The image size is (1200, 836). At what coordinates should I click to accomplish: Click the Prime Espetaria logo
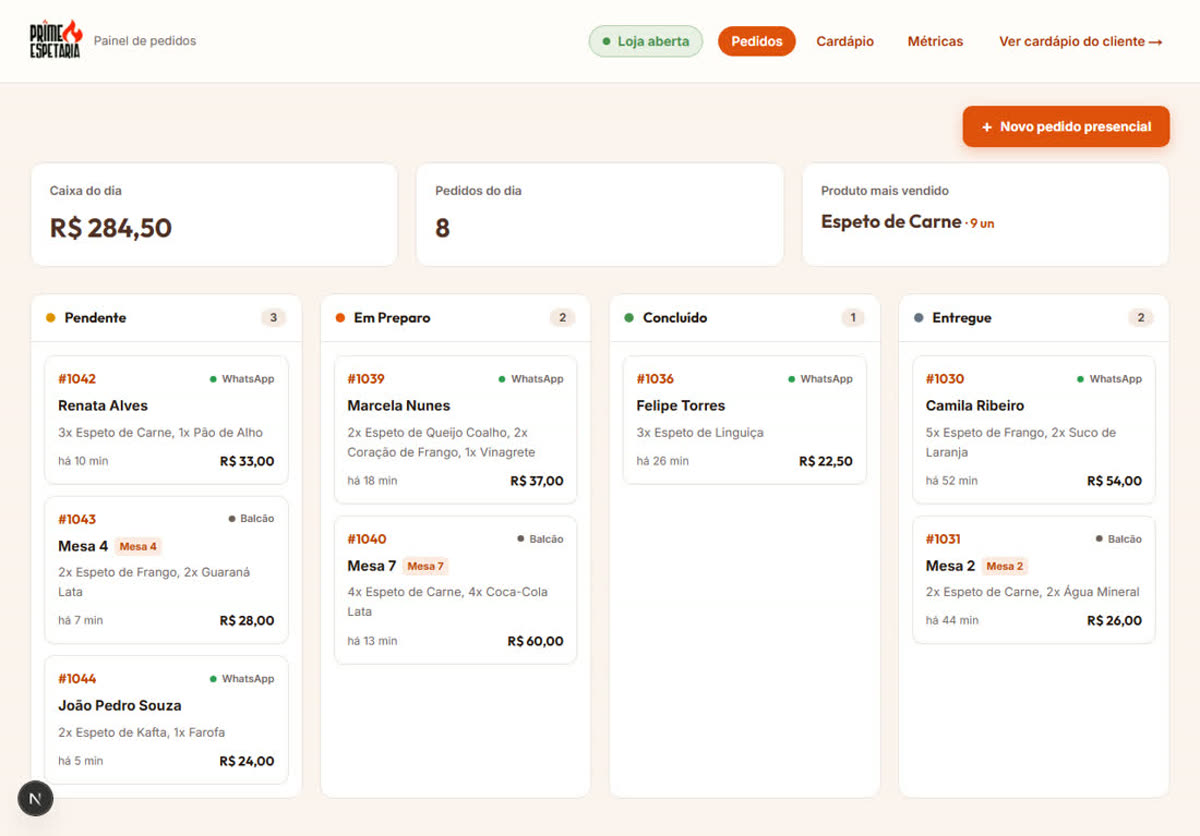pos(56,40)
